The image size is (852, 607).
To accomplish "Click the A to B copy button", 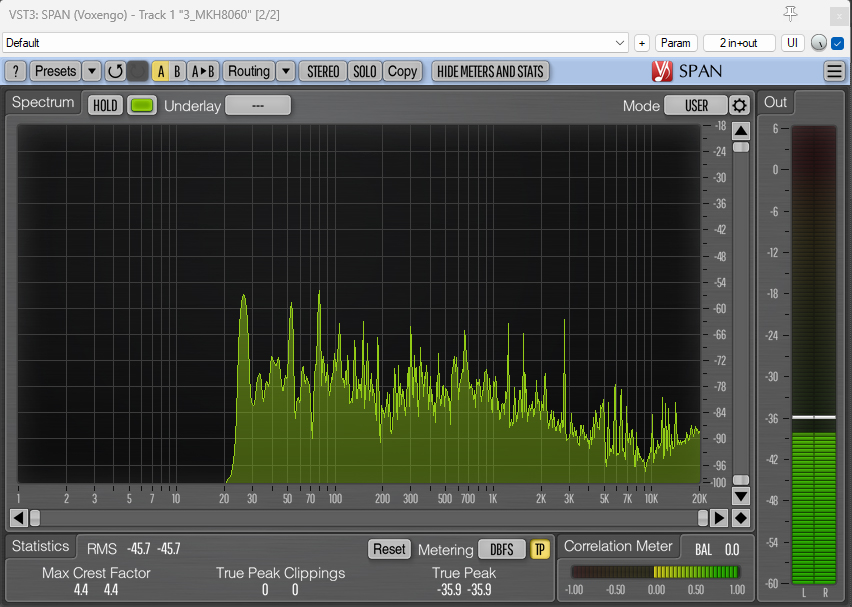I will (203, 71).
